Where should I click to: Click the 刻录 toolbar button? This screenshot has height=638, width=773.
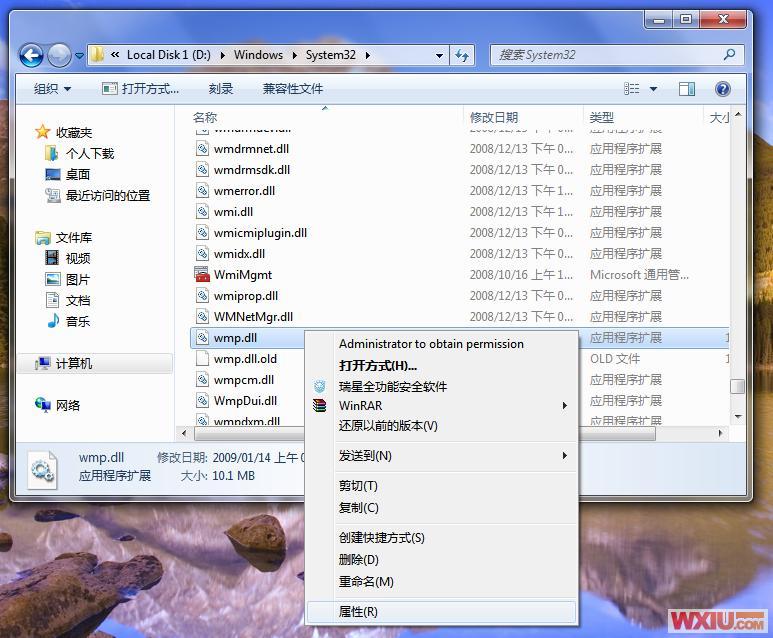[221, 89]
